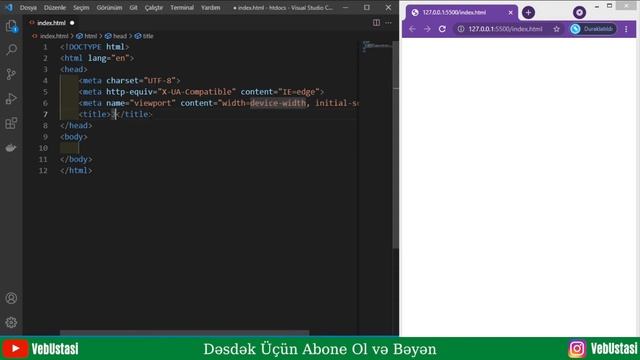The height and width of the screenshot is (360, 640).
Task: Click the circular profile icon in tab strip
Action: [579, 13]
